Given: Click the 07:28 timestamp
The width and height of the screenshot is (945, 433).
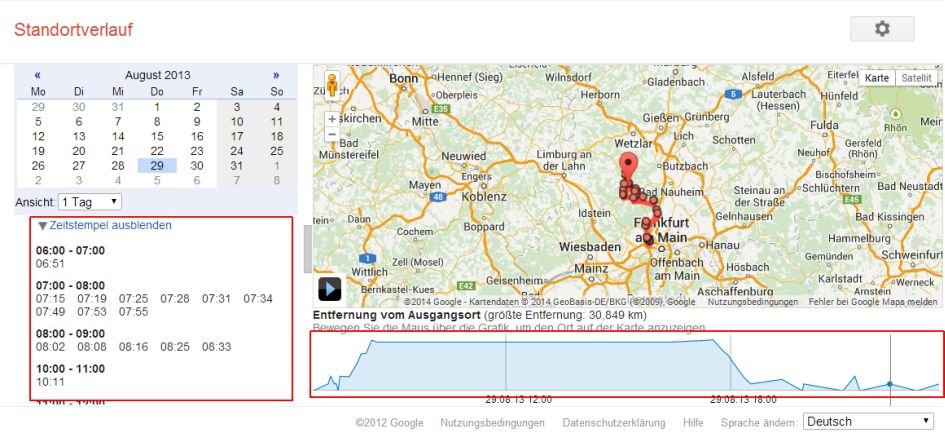Looking at the screenshot, I should 175,299.
